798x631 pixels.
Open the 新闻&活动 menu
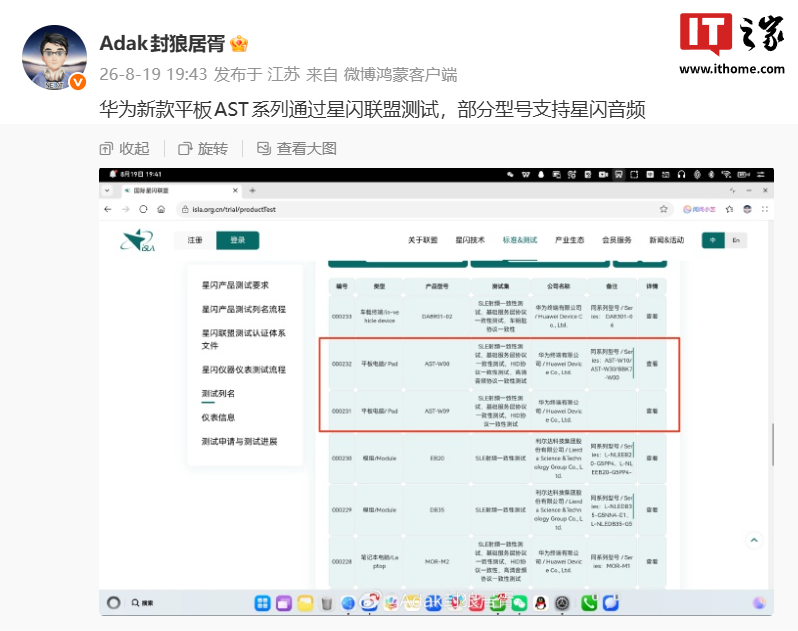click(x=666, y=240)
